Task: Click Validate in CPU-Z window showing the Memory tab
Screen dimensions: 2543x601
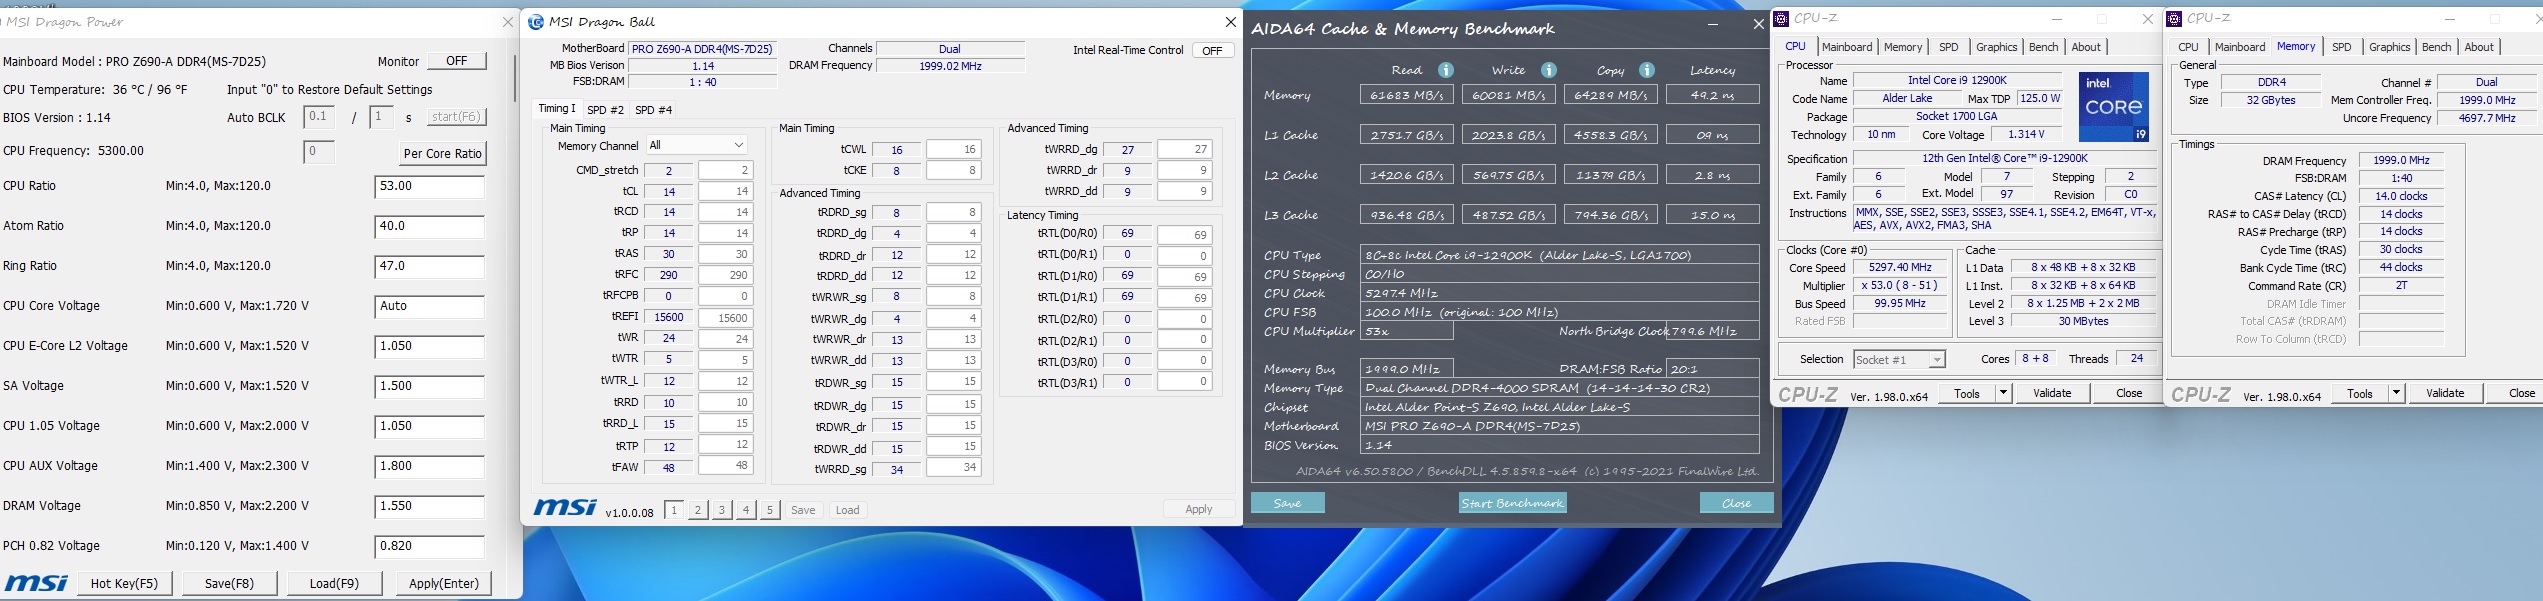Action: [2445, 393]
